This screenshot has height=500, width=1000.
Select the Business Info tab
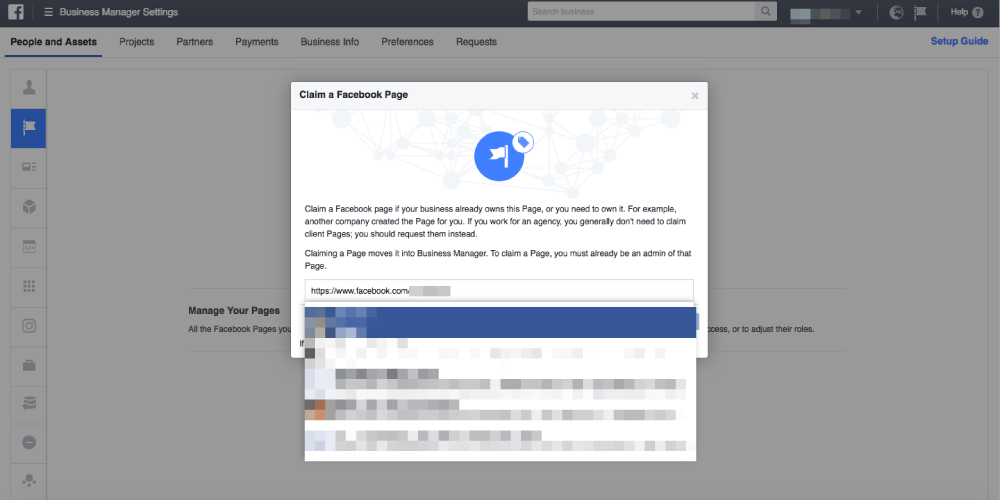[x=330, y=42]
